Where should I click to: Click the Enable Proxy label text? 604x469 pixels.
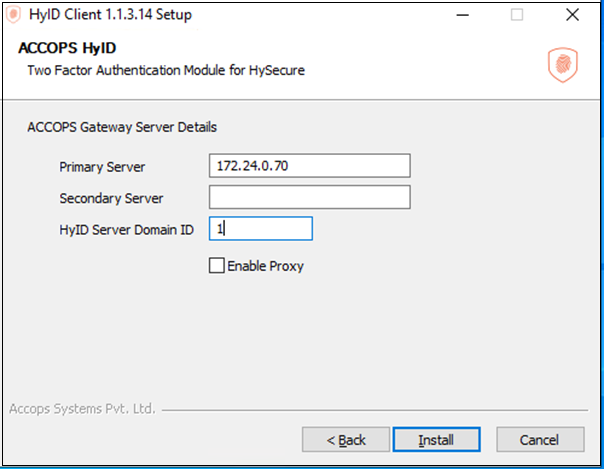265,266
